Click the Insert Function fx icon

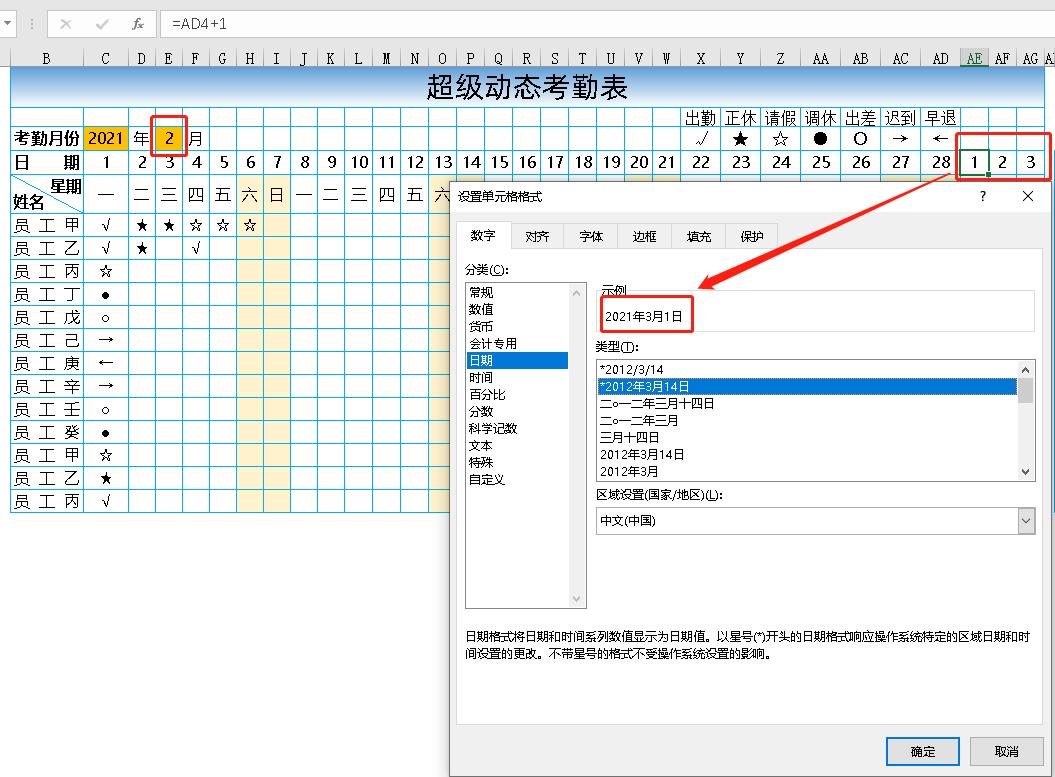pos(137,25)
